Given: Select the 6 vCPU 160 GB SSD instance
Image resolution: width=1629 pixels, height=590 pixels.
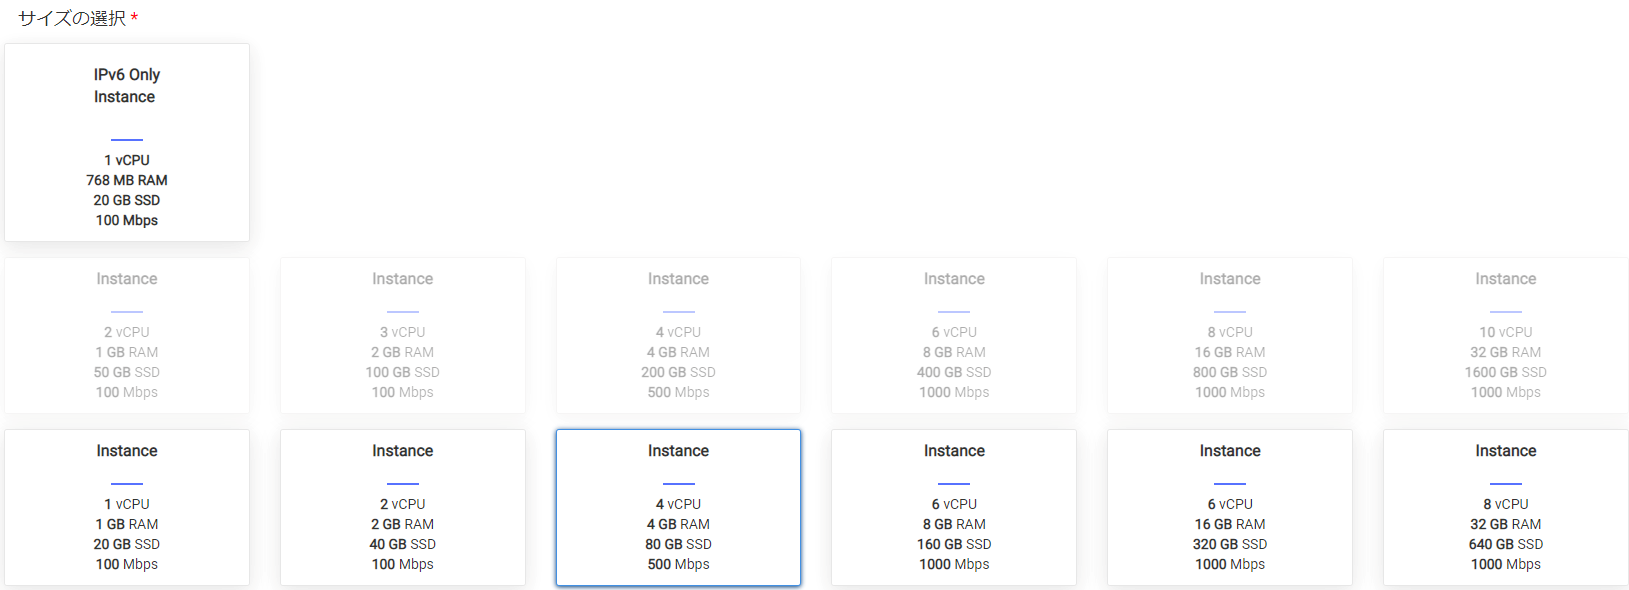Looking at the screenshot, I should coord(954,508).
